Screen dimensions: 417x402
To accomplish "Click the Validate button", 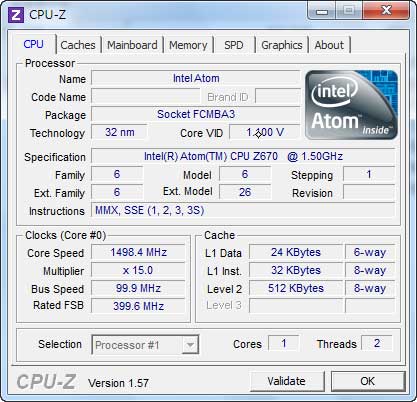I will point(287,381).
